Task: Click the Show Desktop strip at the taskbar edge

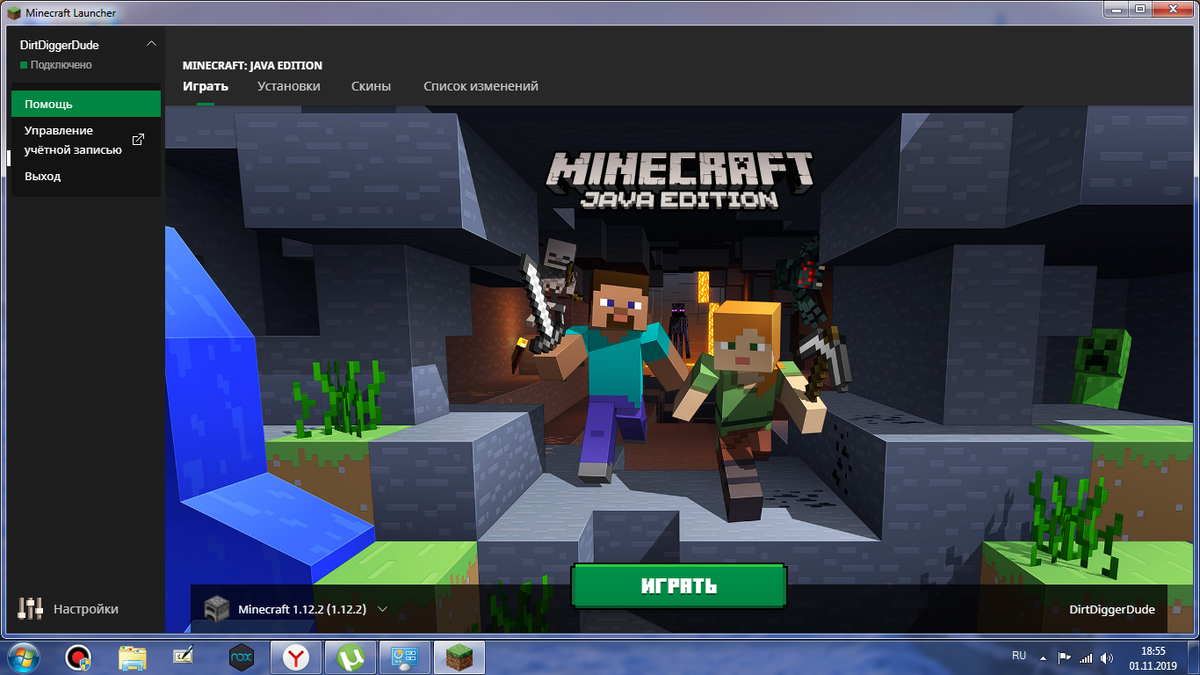Action: click(x=1193, y=657)
